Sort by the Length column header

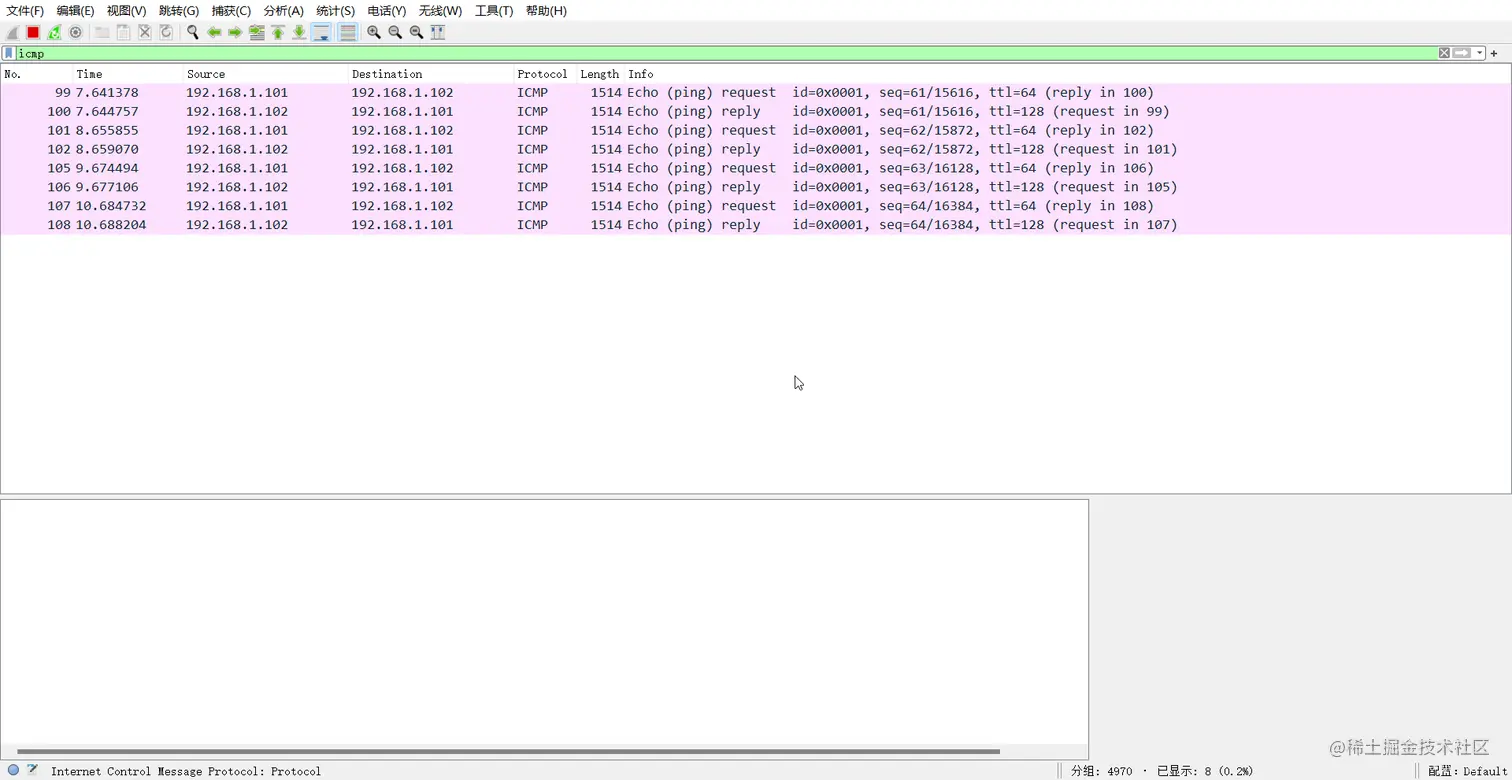click(601, 74)
